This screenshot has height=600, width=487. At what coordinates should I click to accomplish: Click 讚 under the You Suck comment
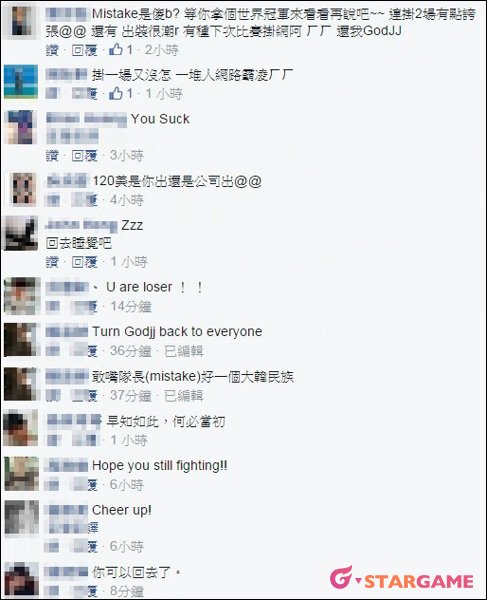click(52, 155)
